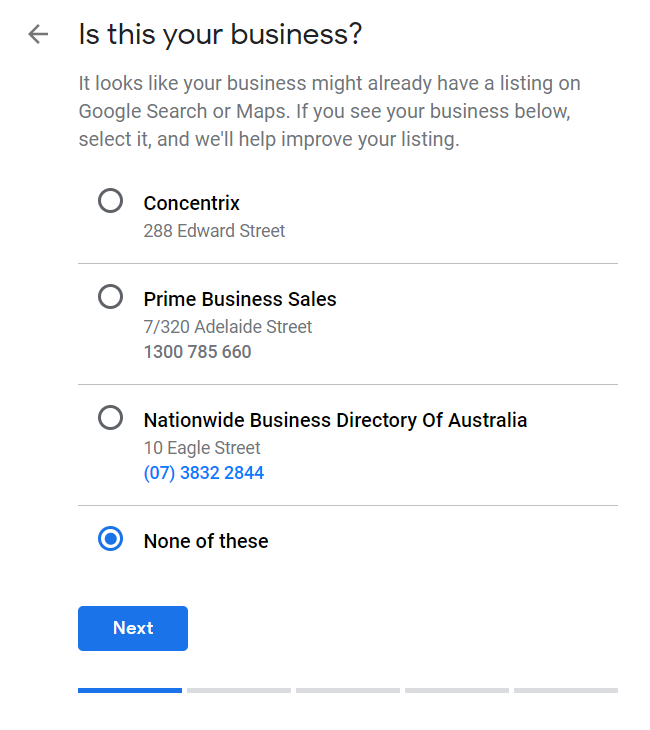The height and width of the screenshot is (730, 650).
Task: Click the 10 Eagle Street address
Action: pos(202,448)
